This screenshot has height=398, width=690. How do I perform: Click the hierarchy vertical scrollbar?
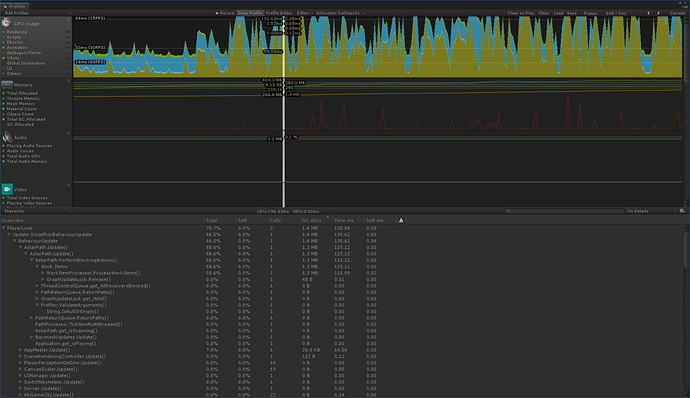[x=687, y=249]
